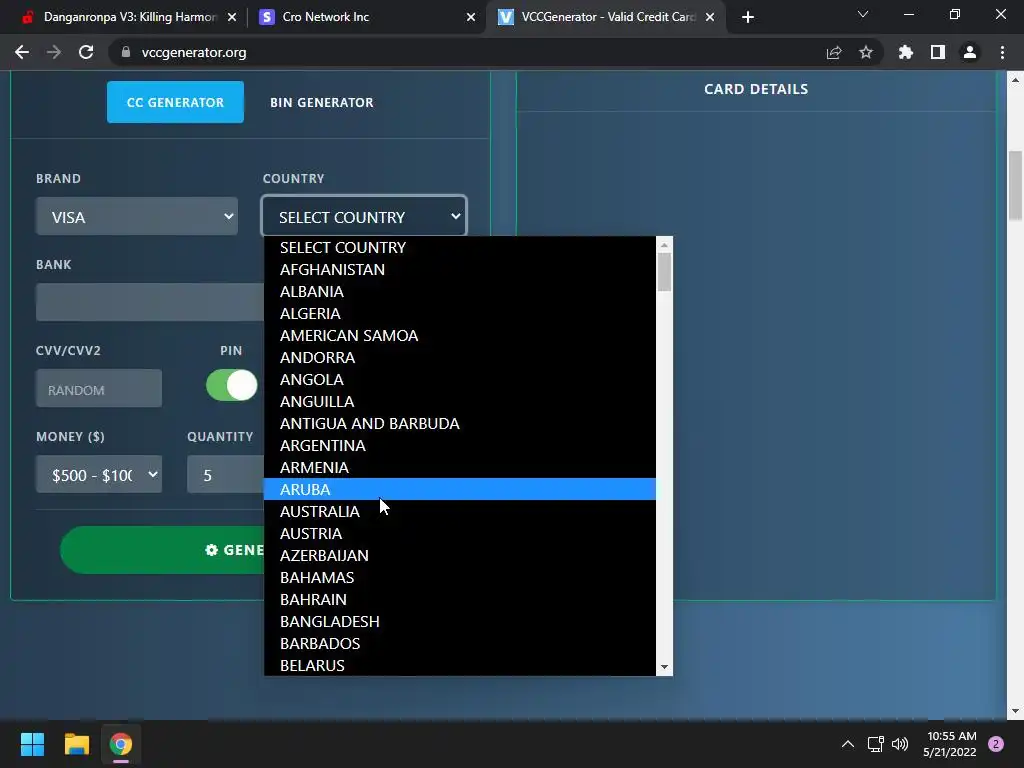Click the page scrollbar down arrow
Screen dimensions: 1024x768
1015,711
